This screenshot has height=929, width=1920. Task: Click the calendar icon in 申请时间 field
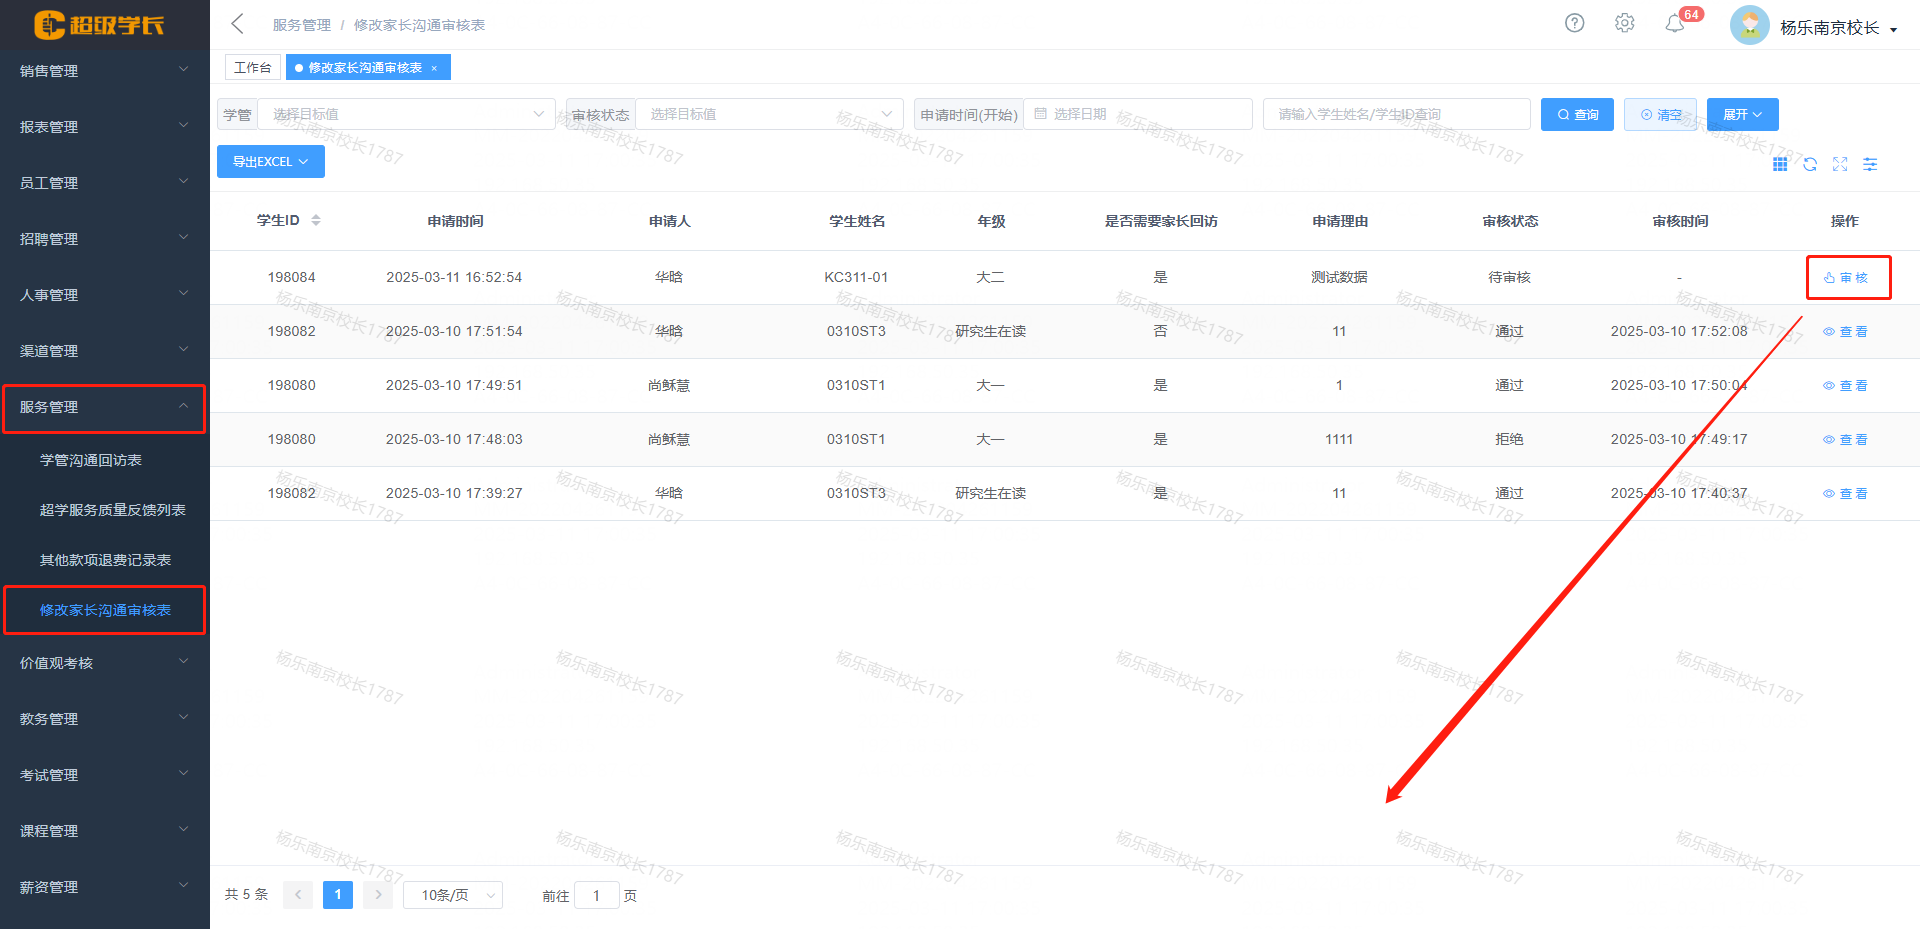click(1040, 114)
